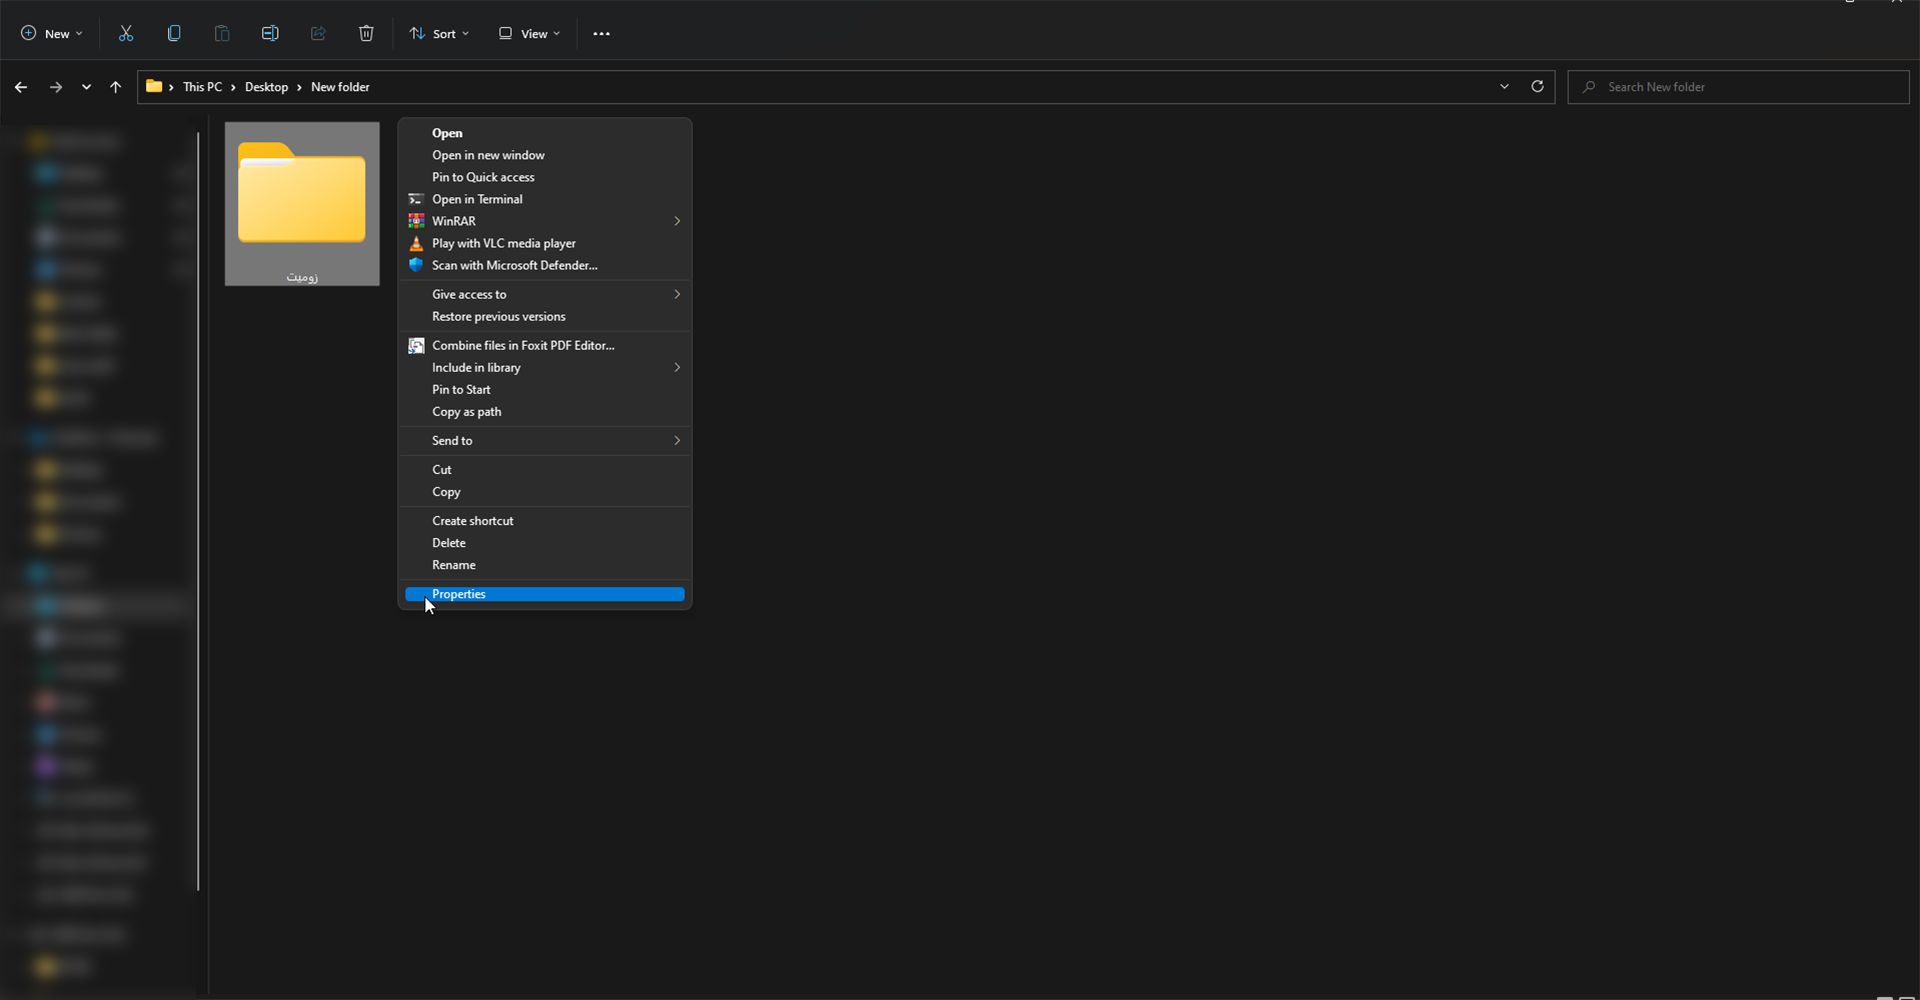The width and height of the screenshot is (1920, 1000).
Task: Click This PC in the breadcrumb path
Action: point(202,88)
